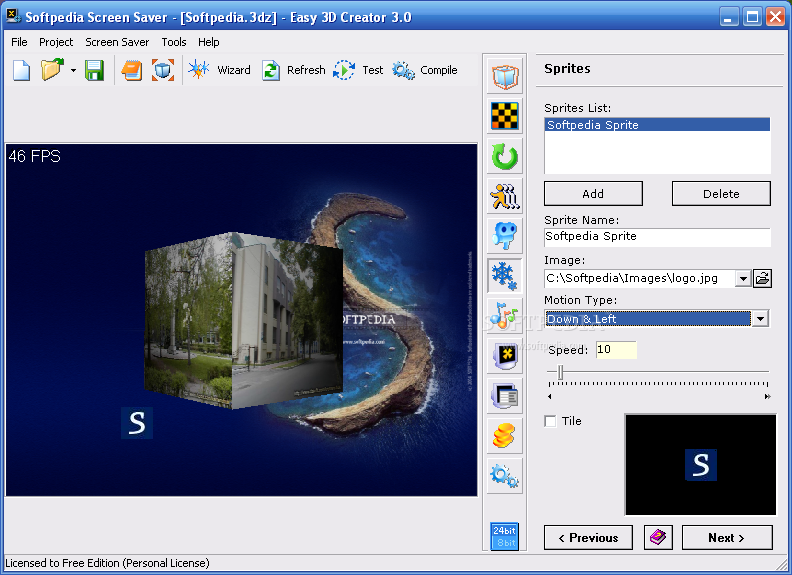This screenshot has width=792, height=575.
Task: Click the application icon in the title bar
Action: point(13,16)
